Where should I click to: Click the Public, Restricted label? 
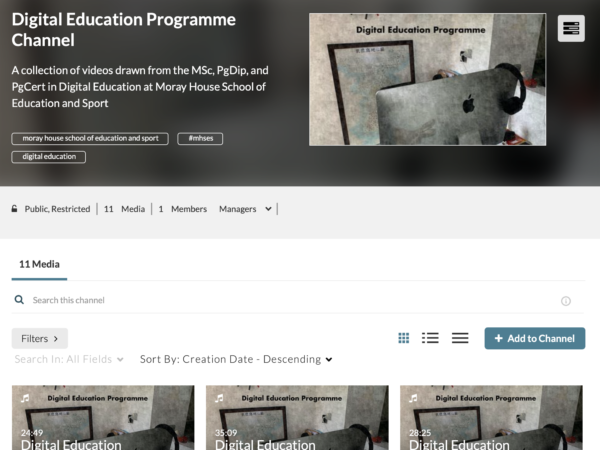pos(57,209)
